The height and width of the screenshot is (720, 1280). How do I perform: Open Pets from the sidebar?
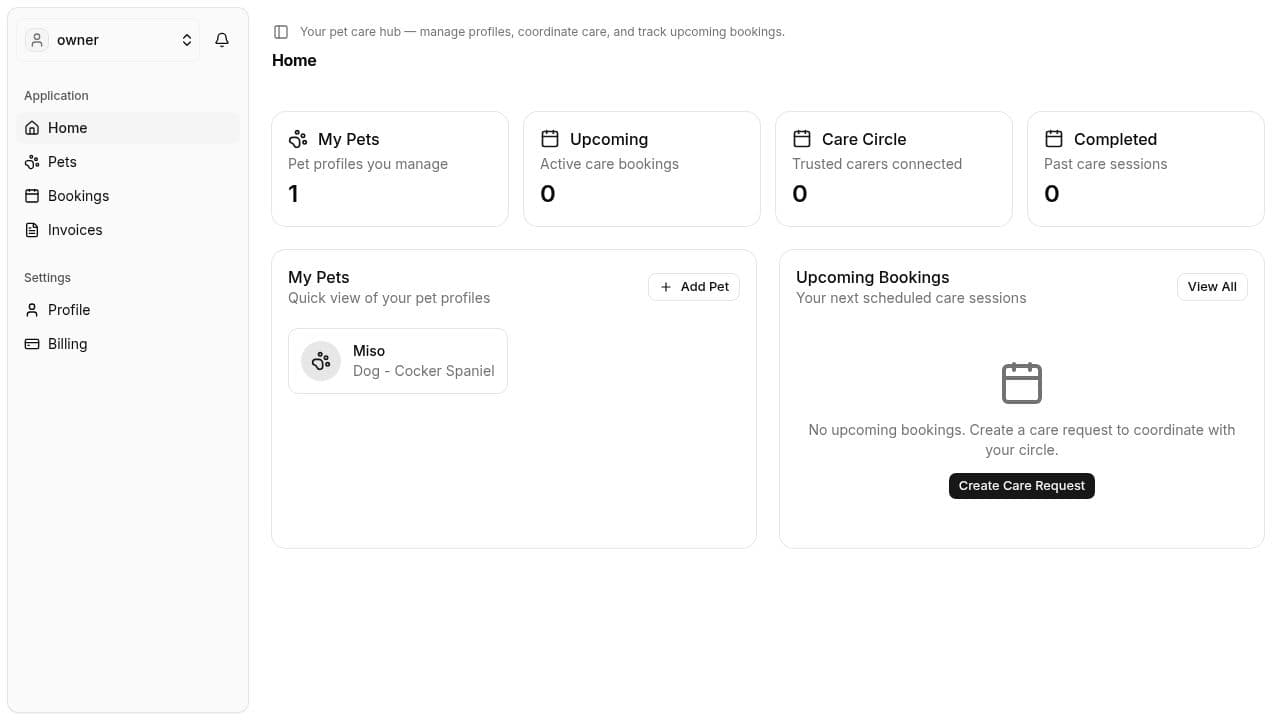click(x=128, y=162)
